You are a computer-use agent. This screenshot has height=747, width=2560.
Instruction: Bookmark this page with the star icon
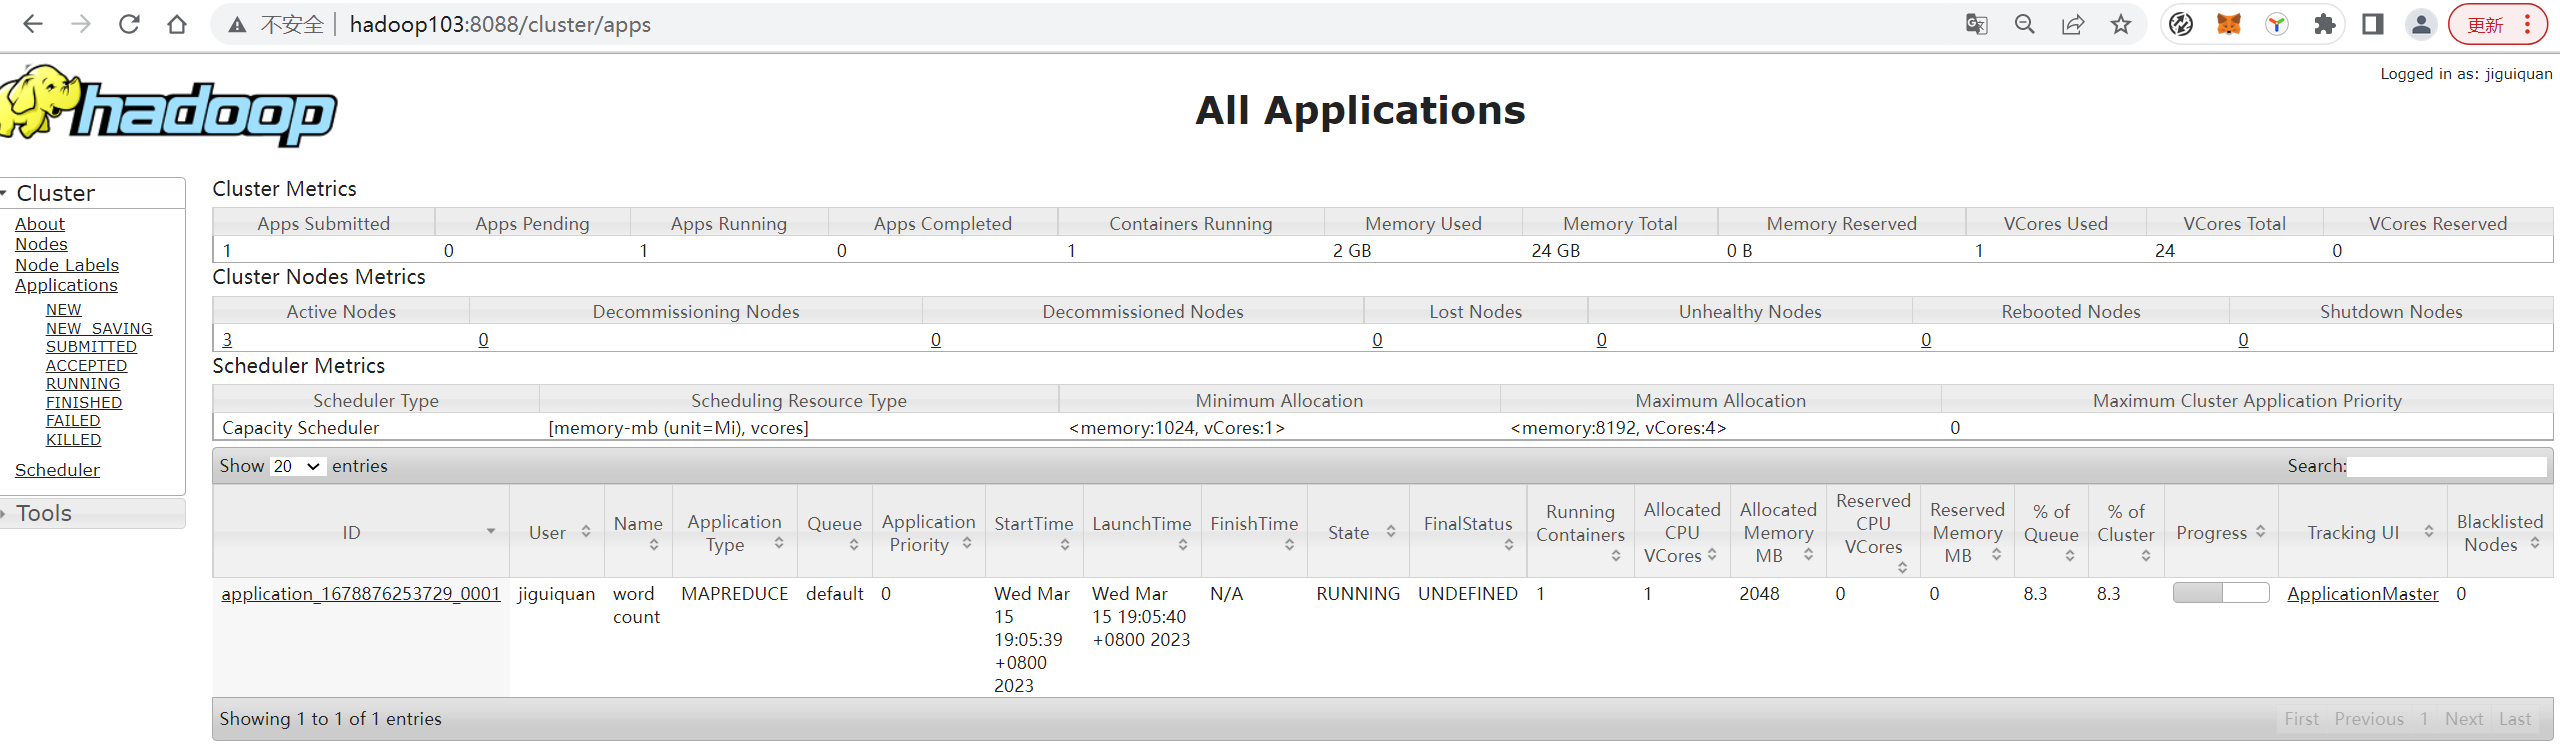2121,24
